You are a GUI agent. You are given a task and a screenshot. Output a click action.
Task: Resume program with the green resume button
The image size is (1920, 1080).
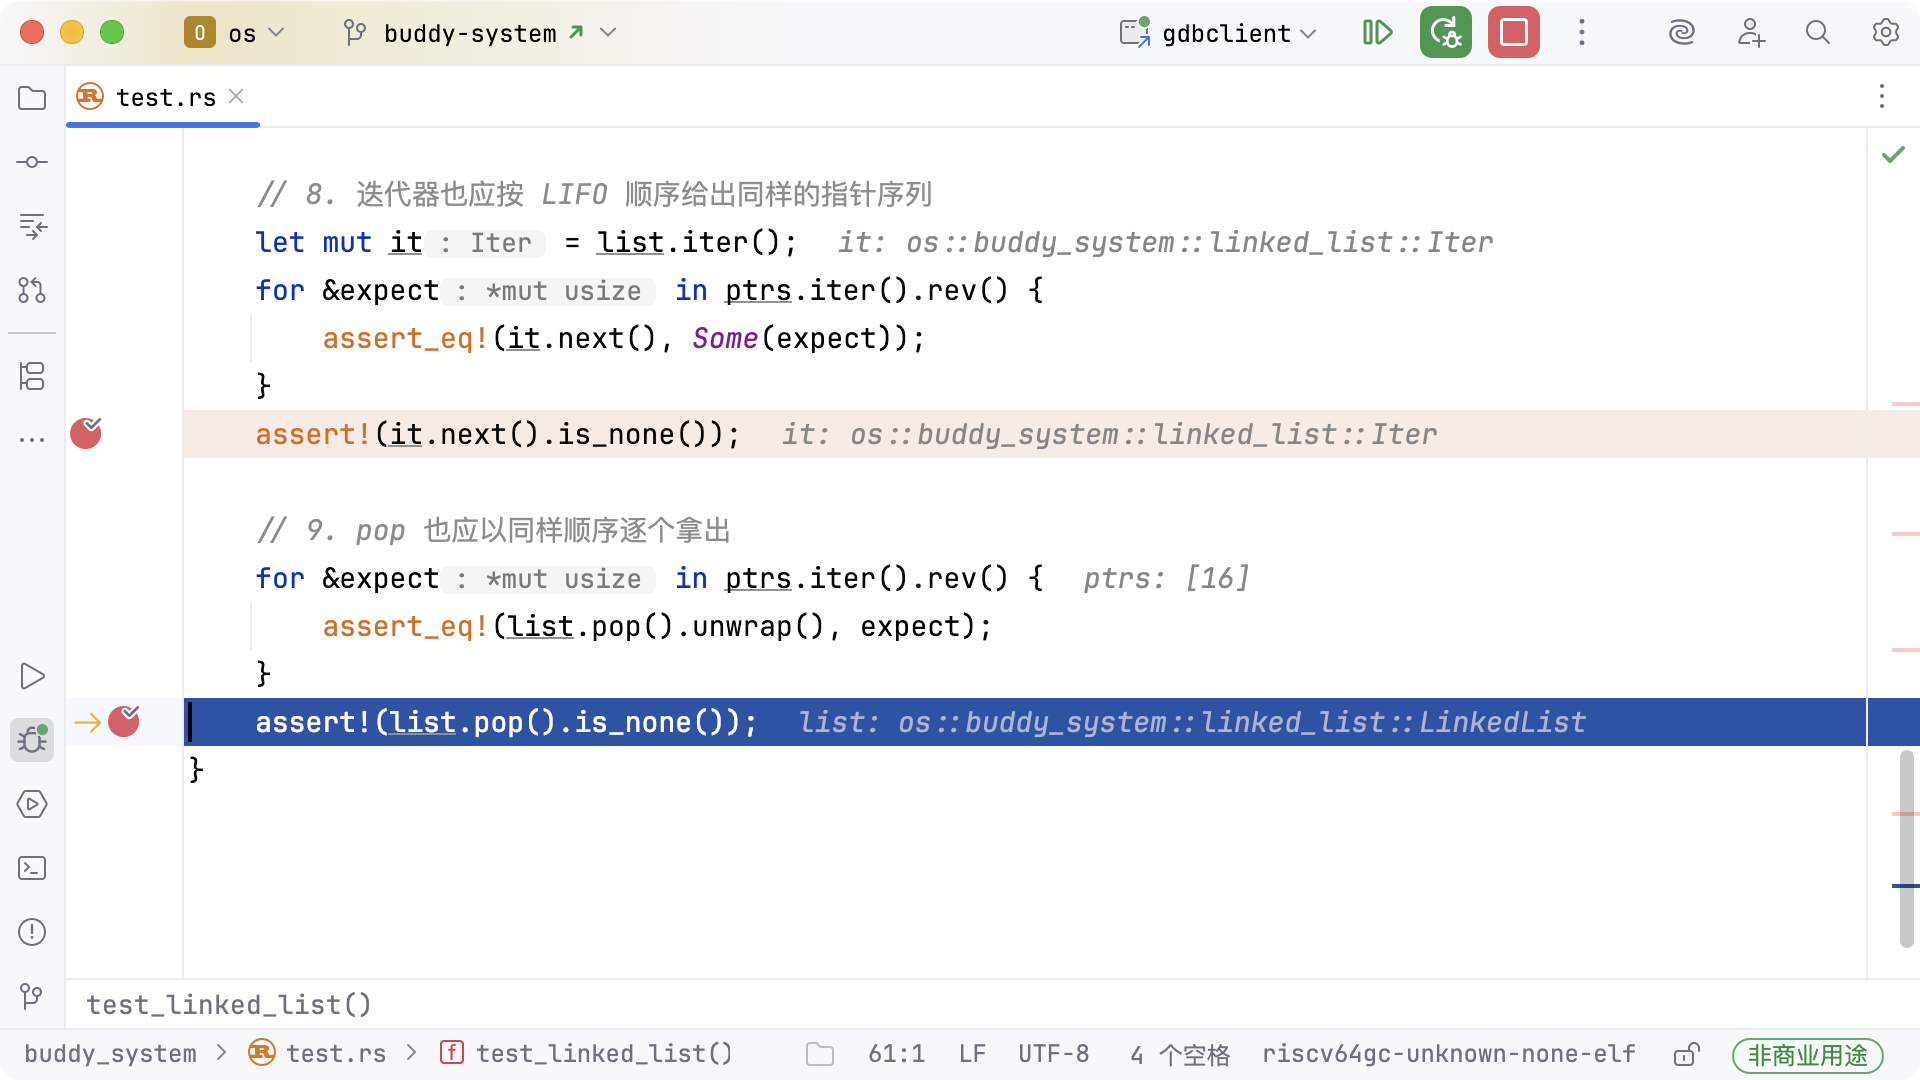[1377, 33]
